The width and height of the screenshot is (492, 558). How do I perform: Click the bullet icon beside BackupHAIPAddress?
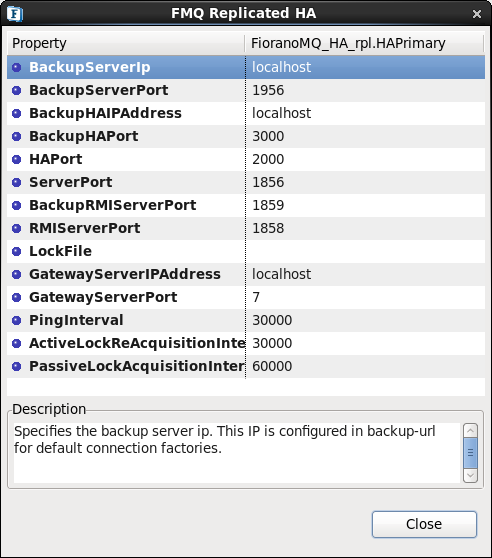pos(16,113)
